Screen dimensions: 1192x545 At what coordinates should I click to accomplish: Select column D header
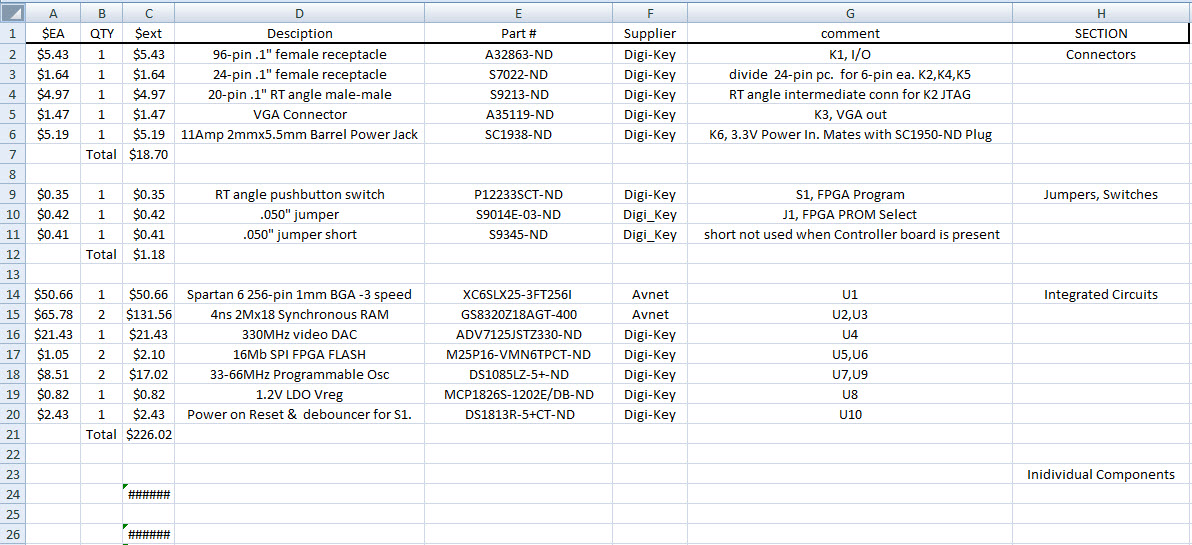click(299, 13)
